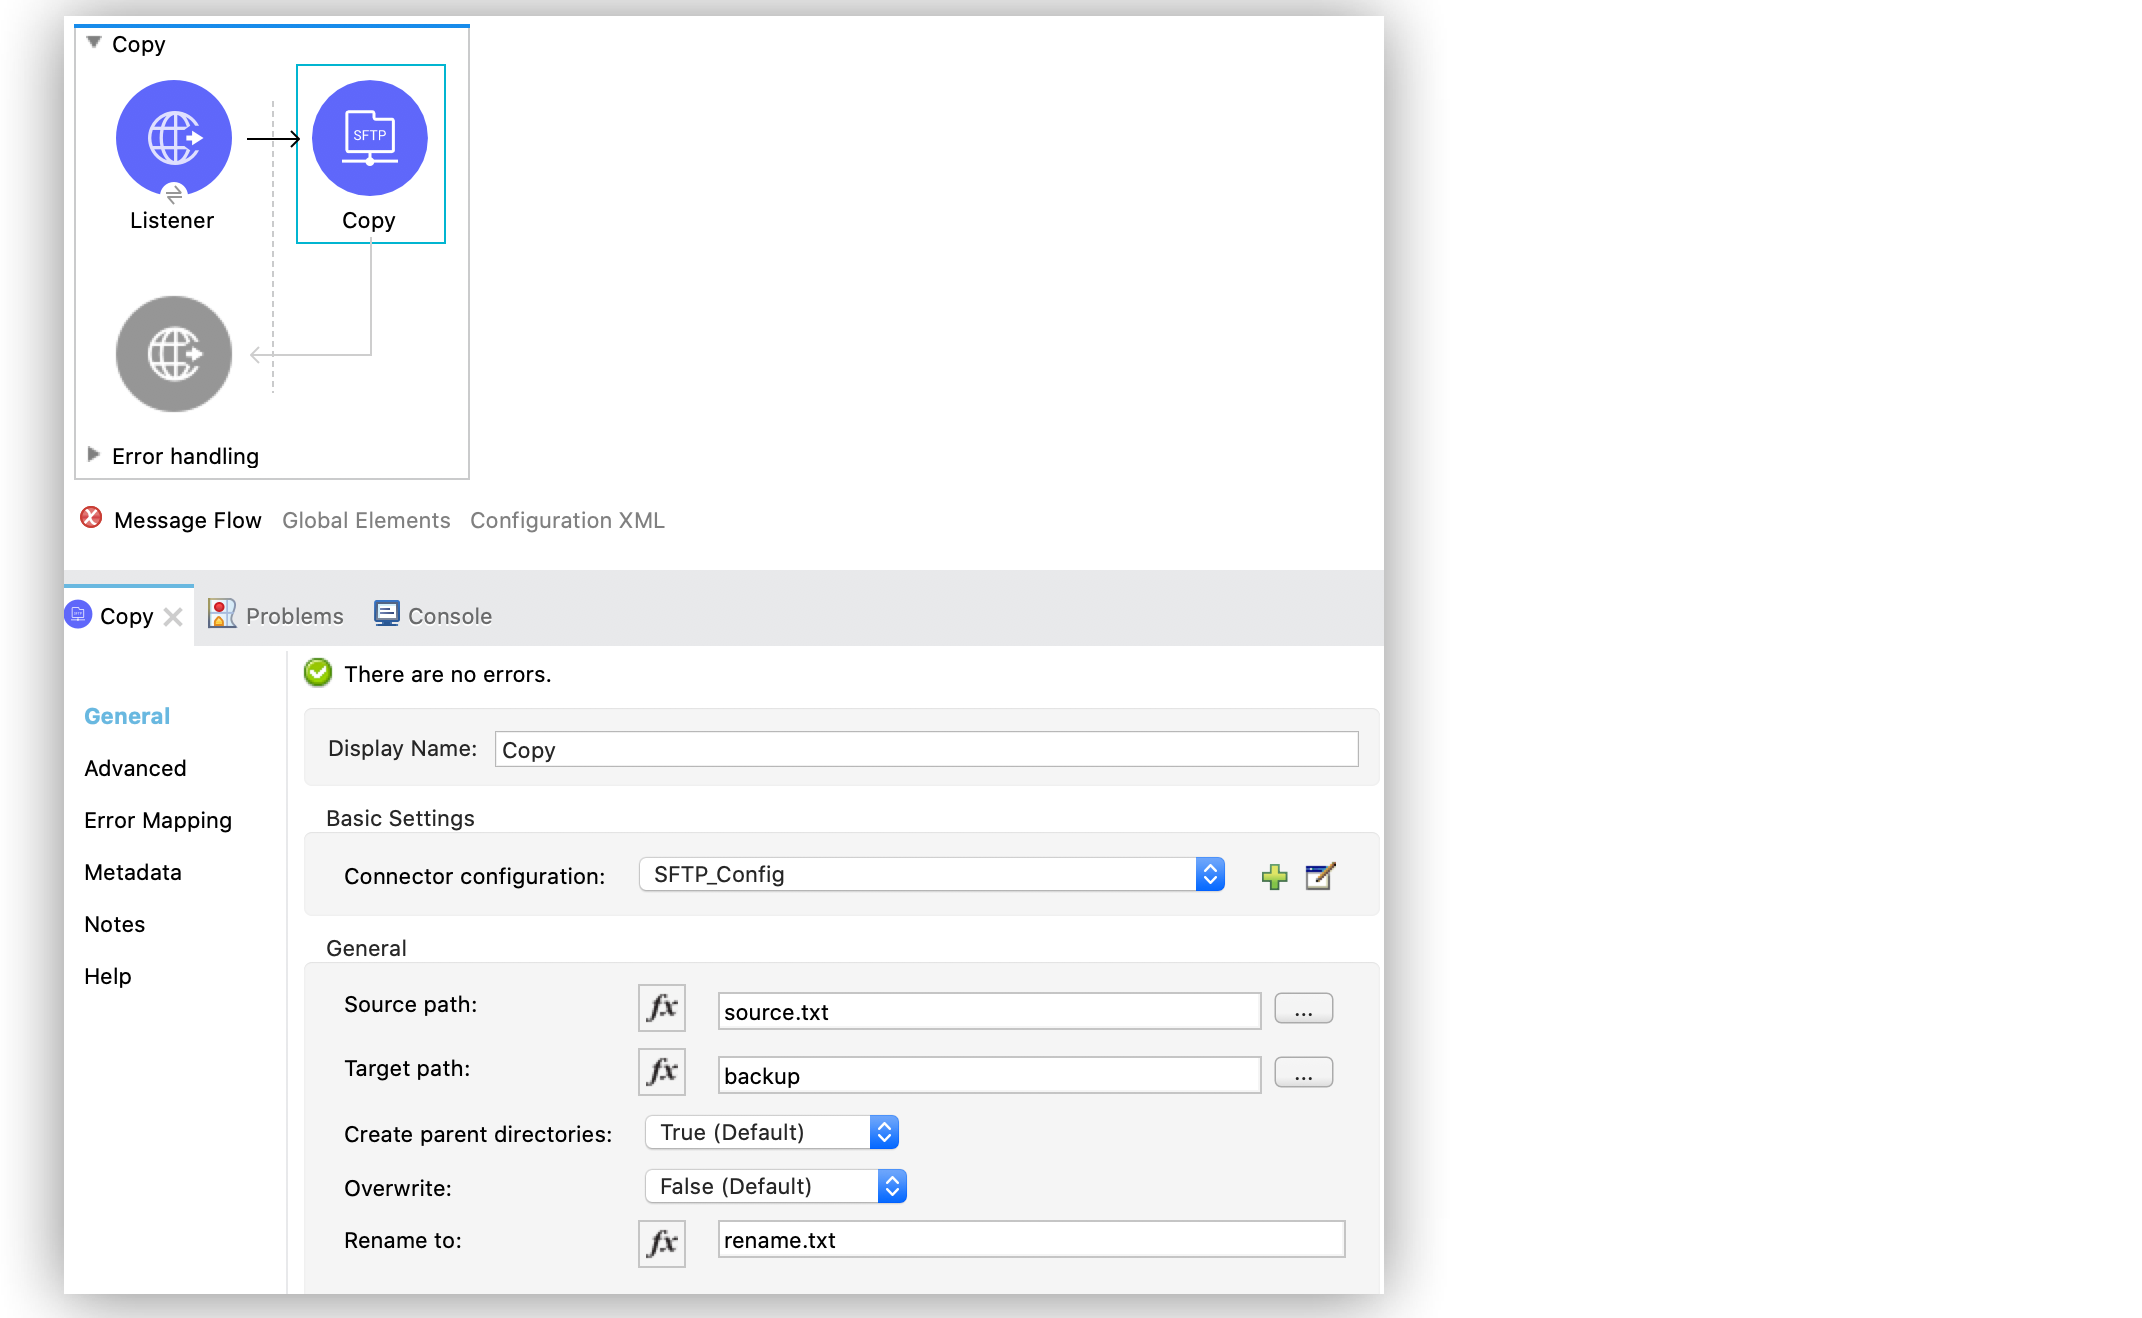
Task: Toggle expression mode for Source path
Action: [x=661, y=1008]
